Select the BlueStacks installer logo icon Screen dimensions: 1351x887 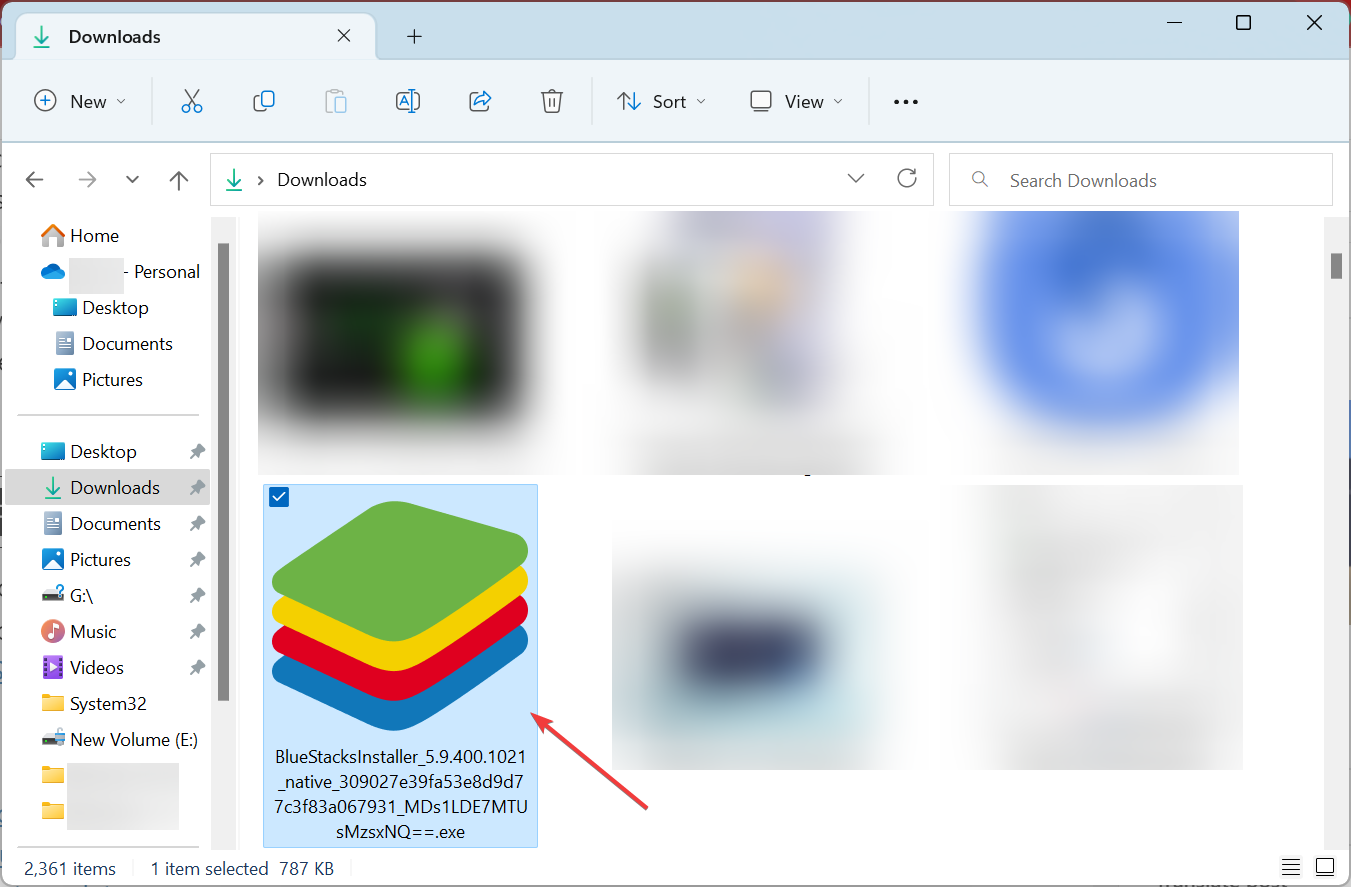[400, 615]
